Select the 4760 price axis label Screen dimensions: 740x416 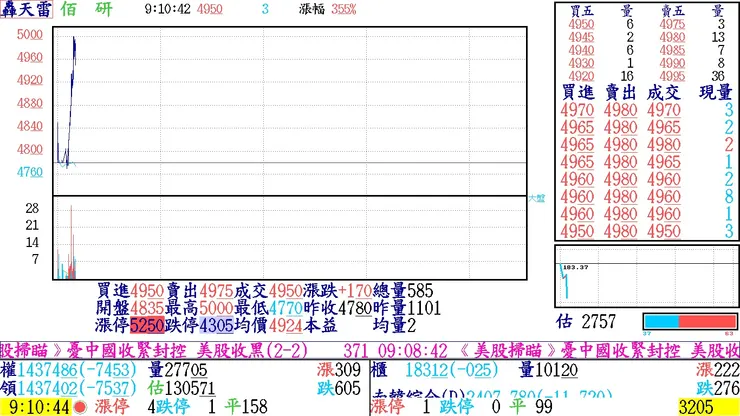(x=30, y=172)
